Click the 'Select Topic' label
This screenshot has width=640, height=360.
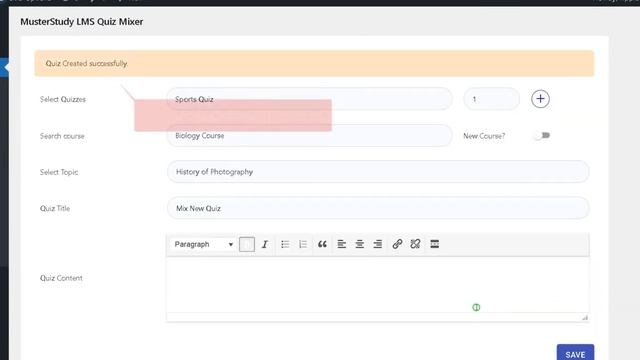click(59, 172)
